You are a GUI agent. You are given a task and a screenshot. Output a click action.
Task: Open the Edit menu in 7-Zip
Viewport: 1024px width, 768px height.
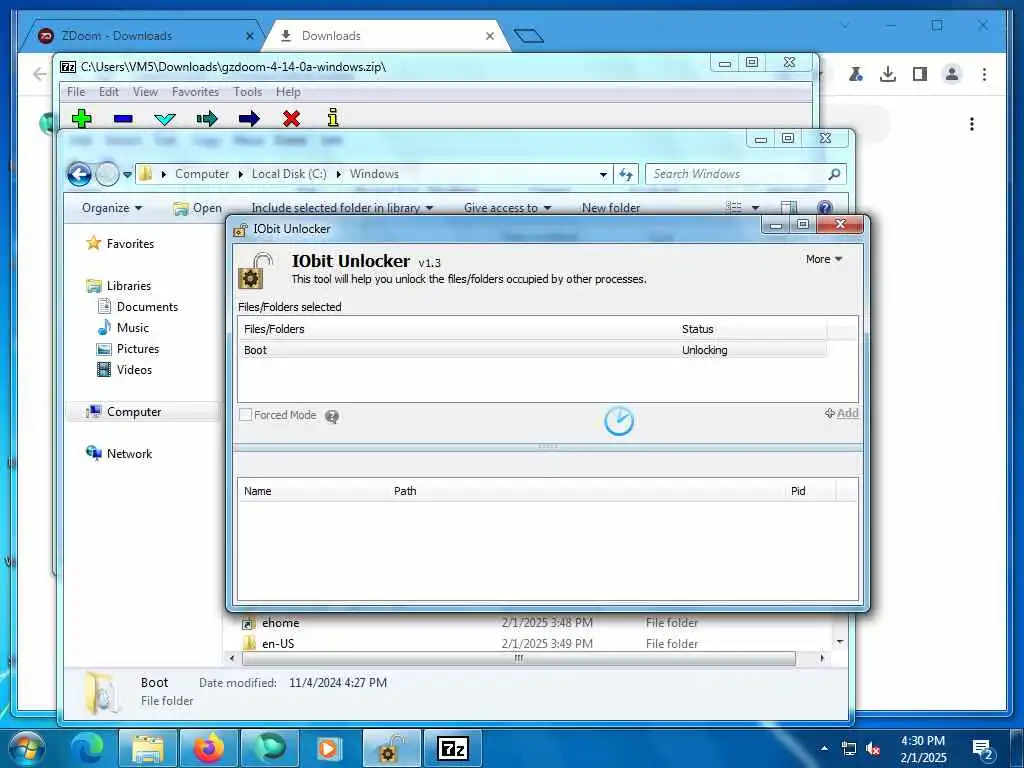pos(108,91)
